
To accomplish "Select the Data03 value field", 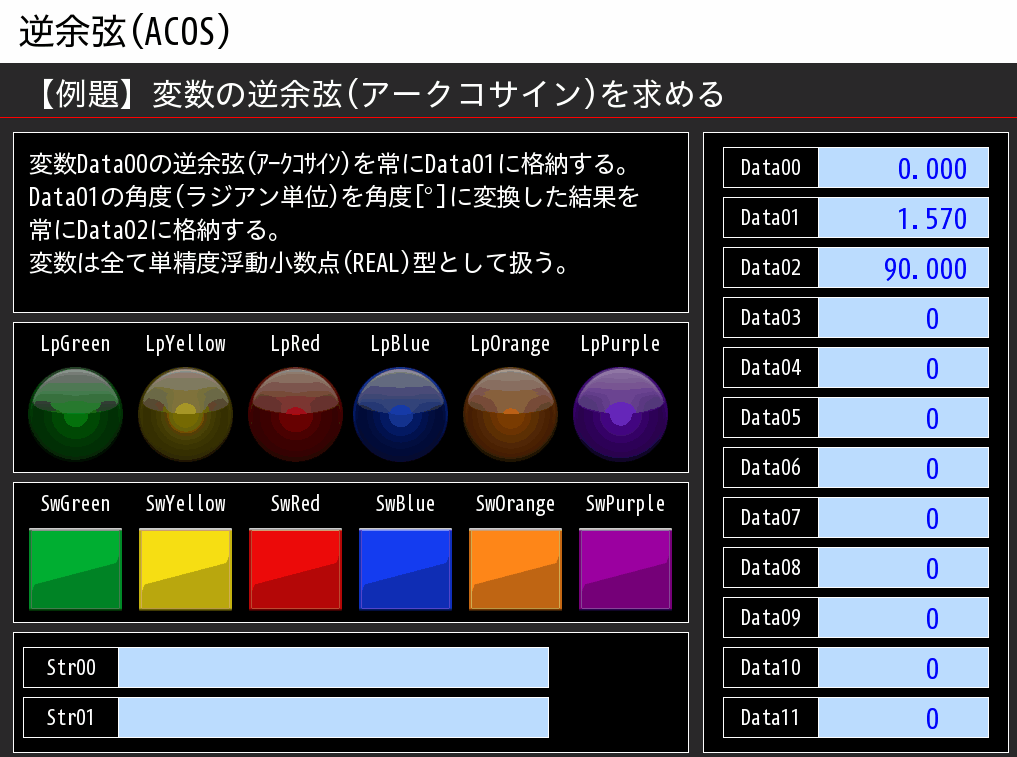I will [903, 317].
